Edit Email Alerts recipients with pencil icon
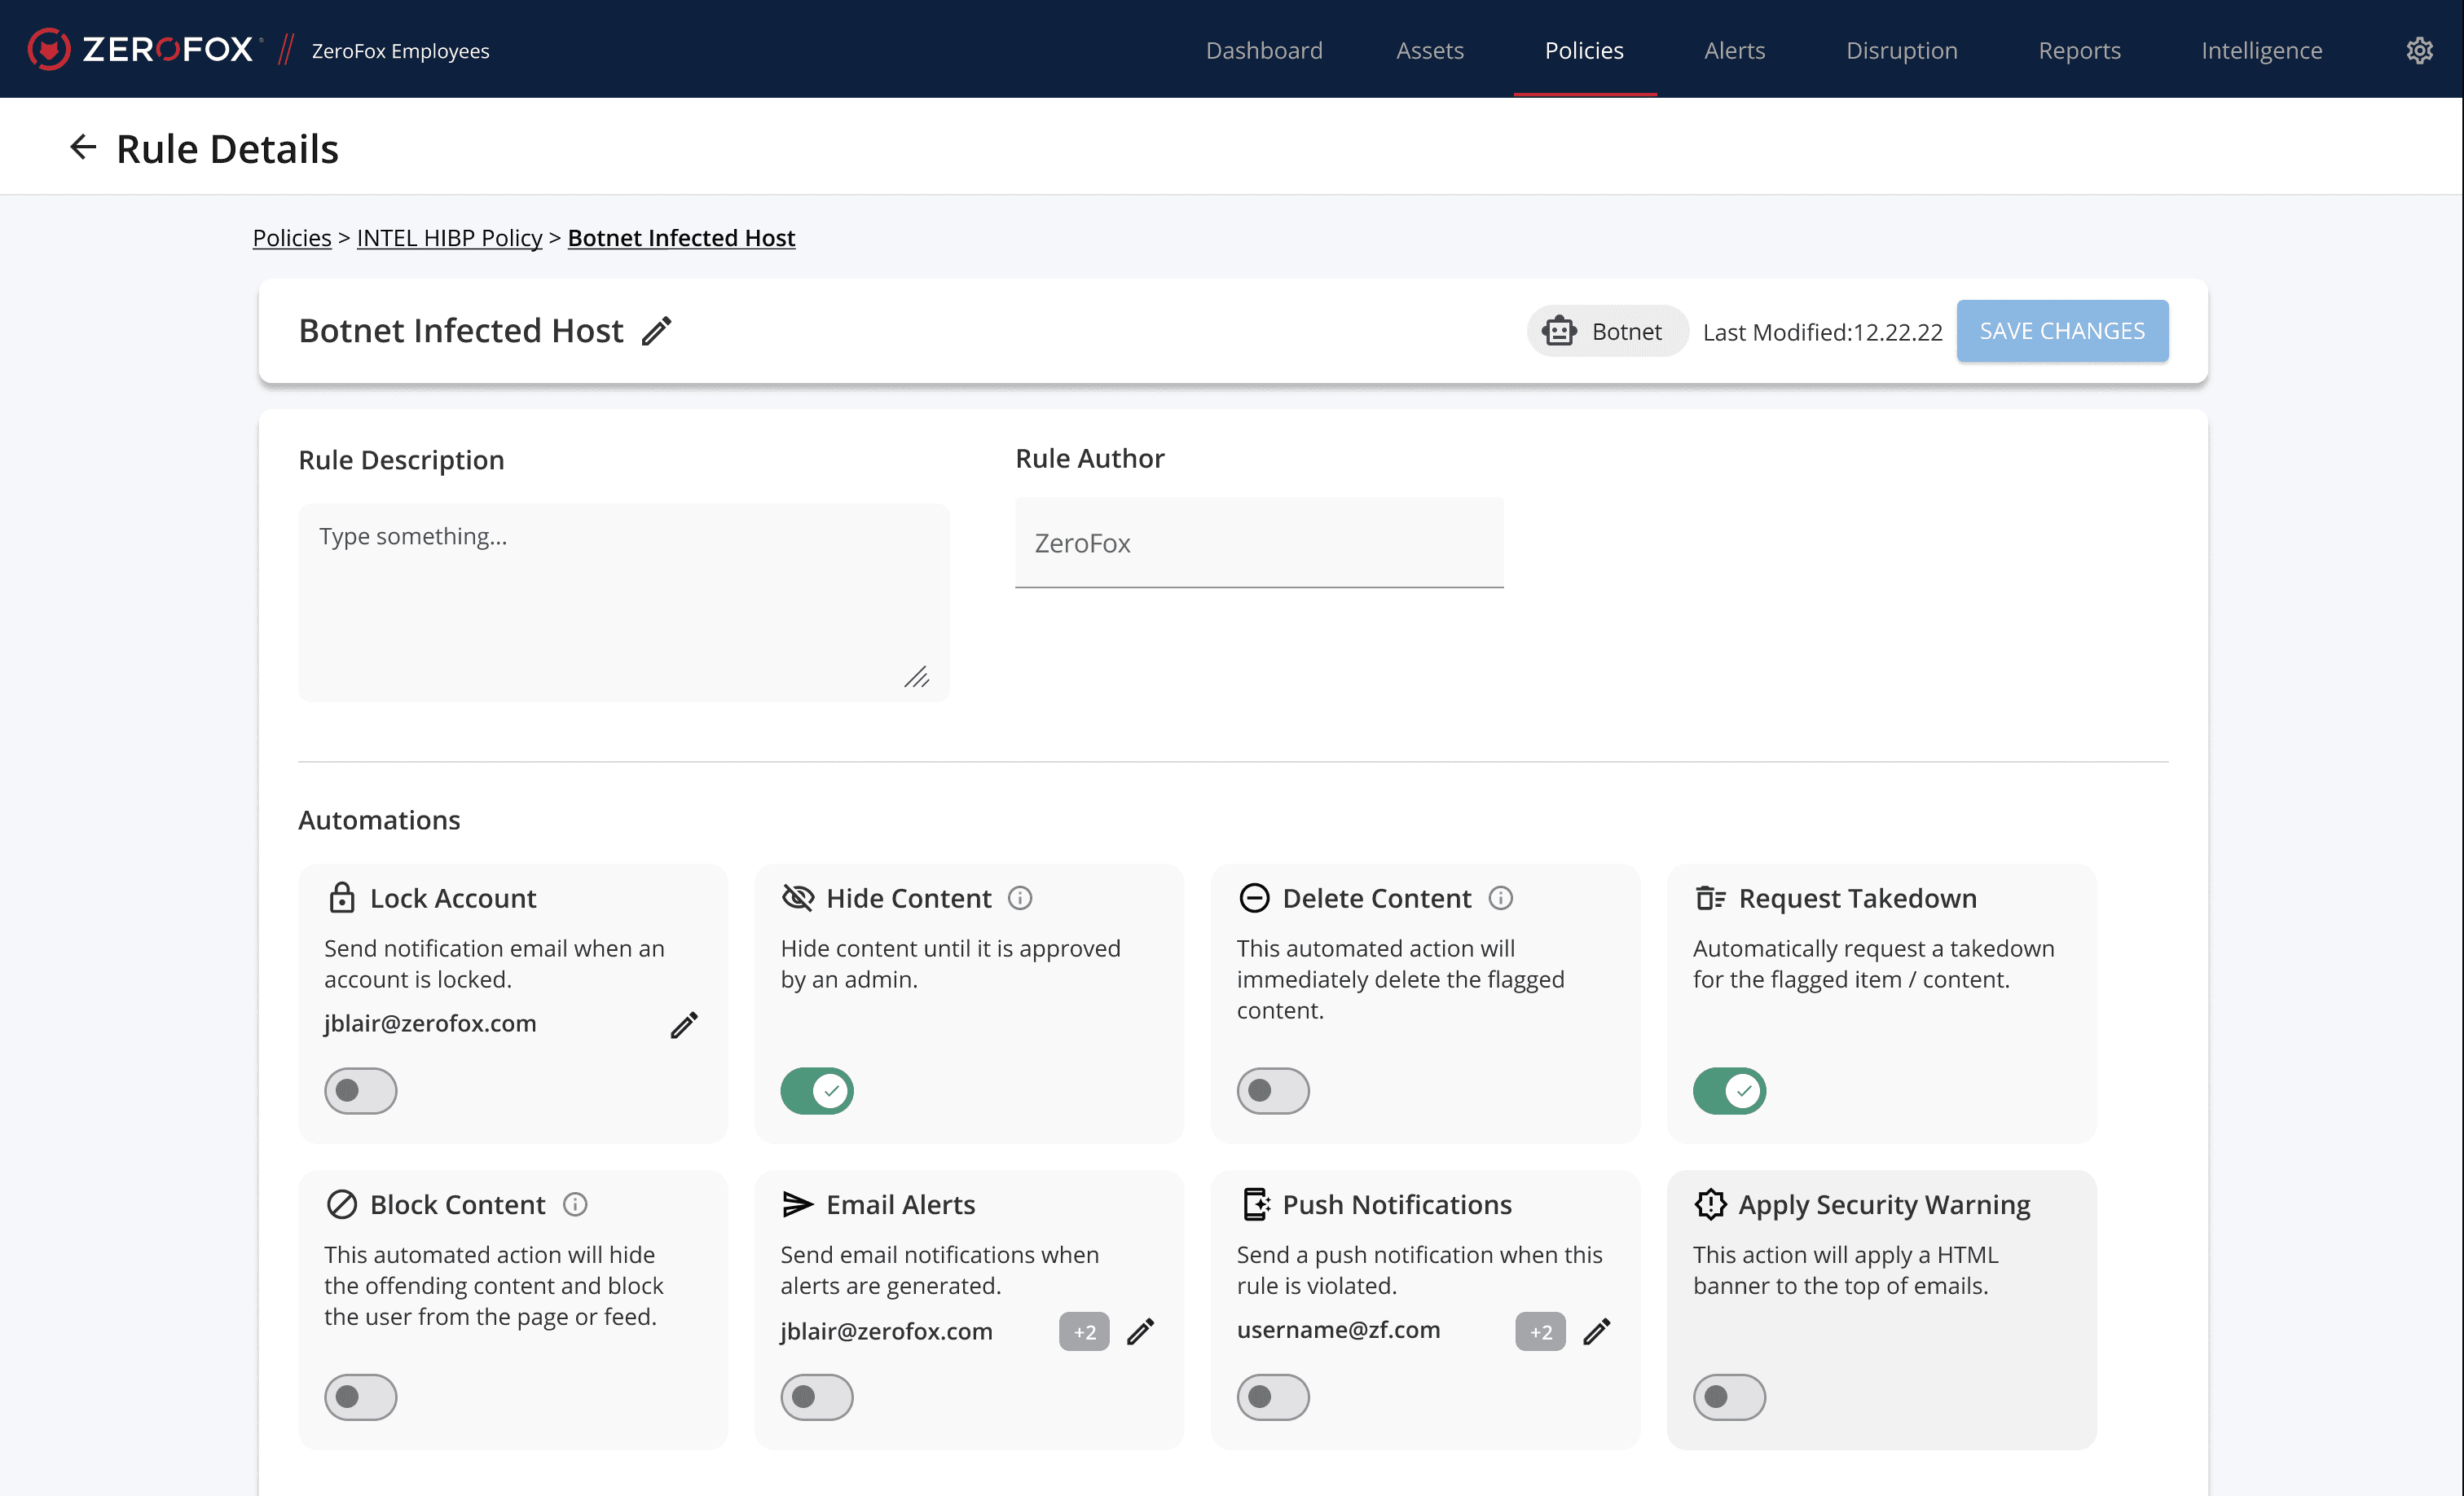Image resolution: width=2464 pixels, height=1496 pixels. coord(1141,1331)
